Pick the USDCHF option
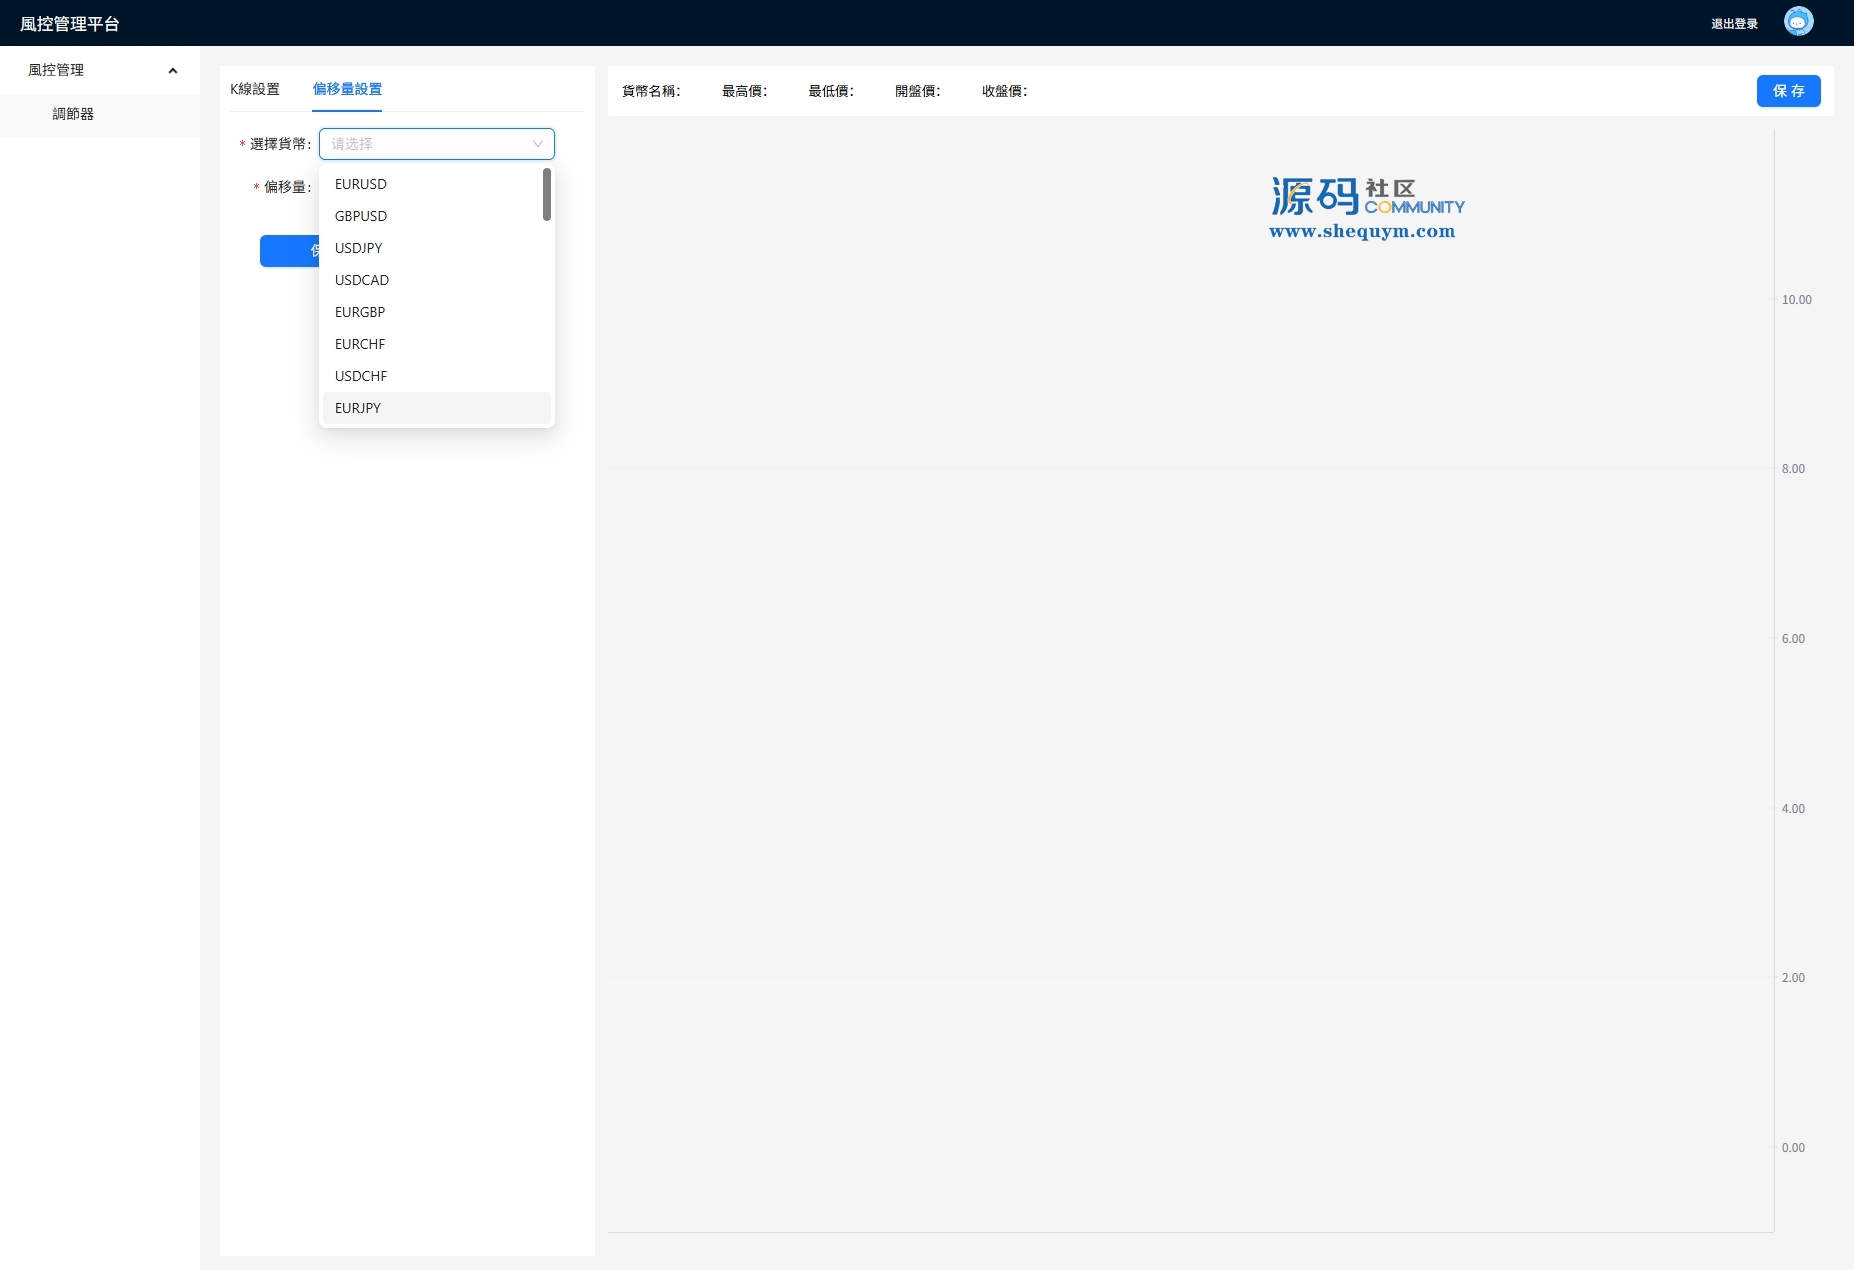Screen dimensions: 1854x1270 click(x=361, y=376)
